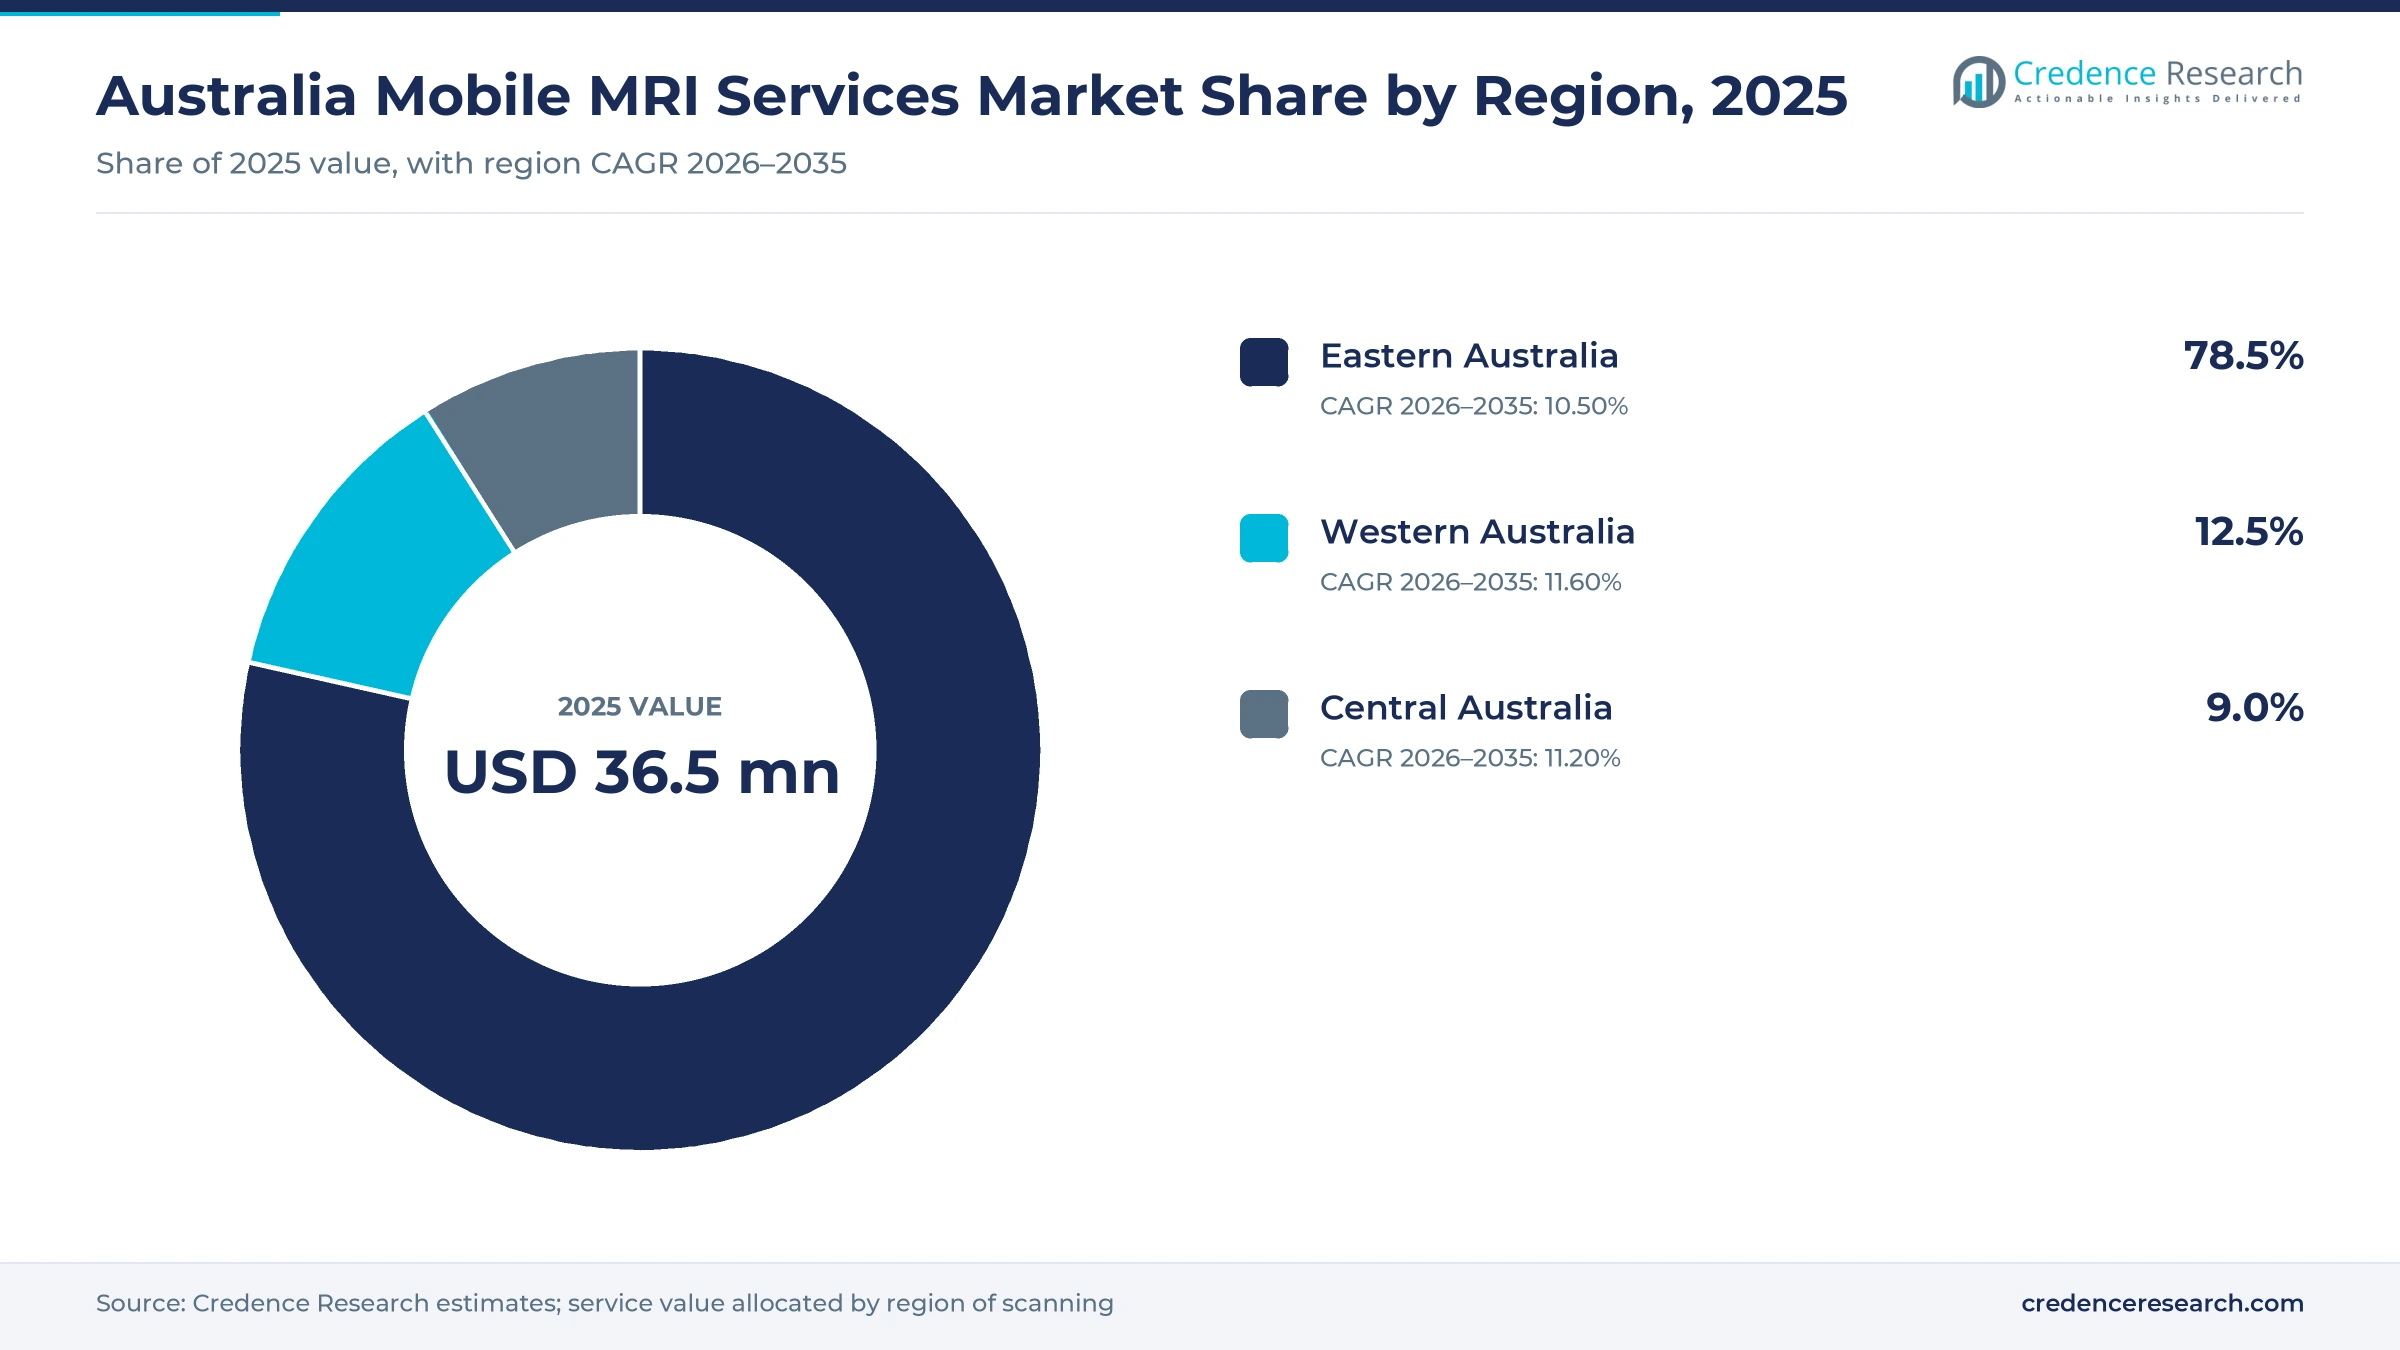Click the 'Central Australia' legend label

click(x=1466, y=708)
